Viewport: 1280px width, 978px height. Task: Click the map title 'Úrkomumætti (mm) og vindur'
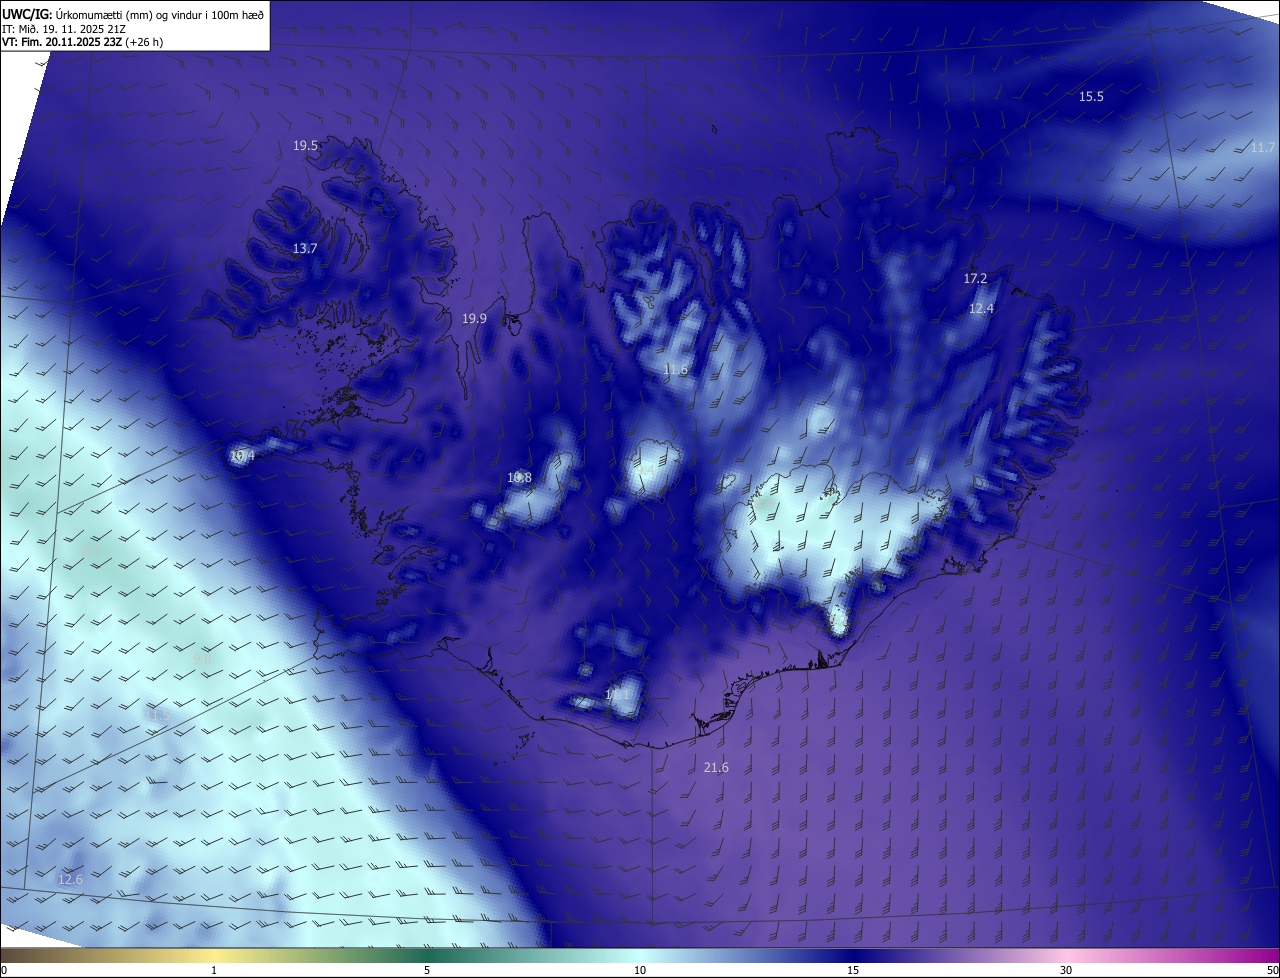tap(128, 13)
